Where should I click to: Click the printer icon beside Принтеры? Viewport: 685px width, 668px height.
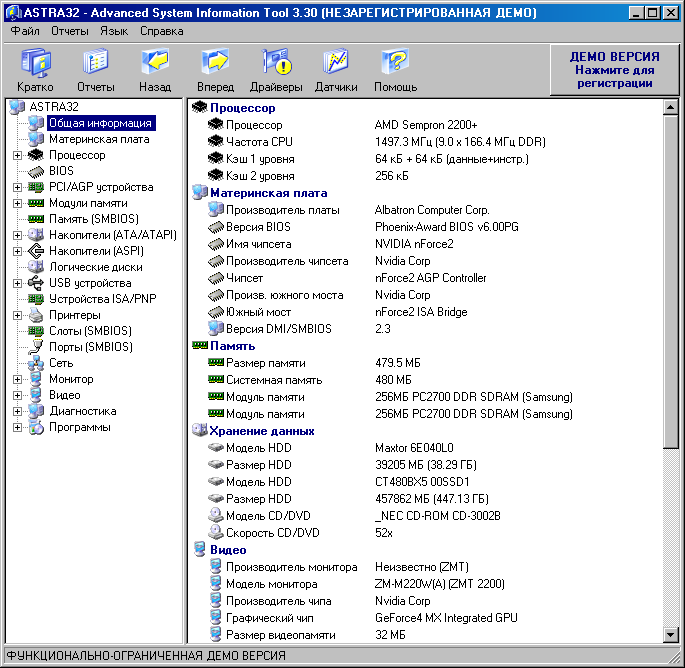click(x=36, y=315)
